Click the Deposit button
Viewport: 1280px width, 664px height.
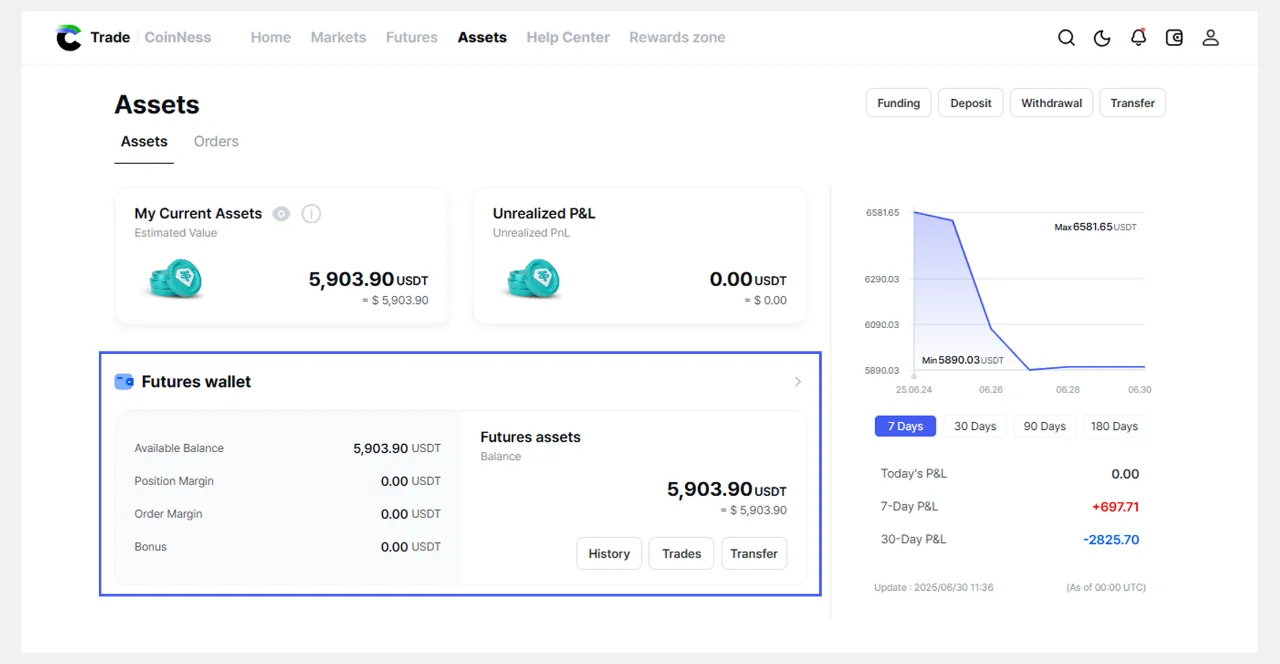970,103
